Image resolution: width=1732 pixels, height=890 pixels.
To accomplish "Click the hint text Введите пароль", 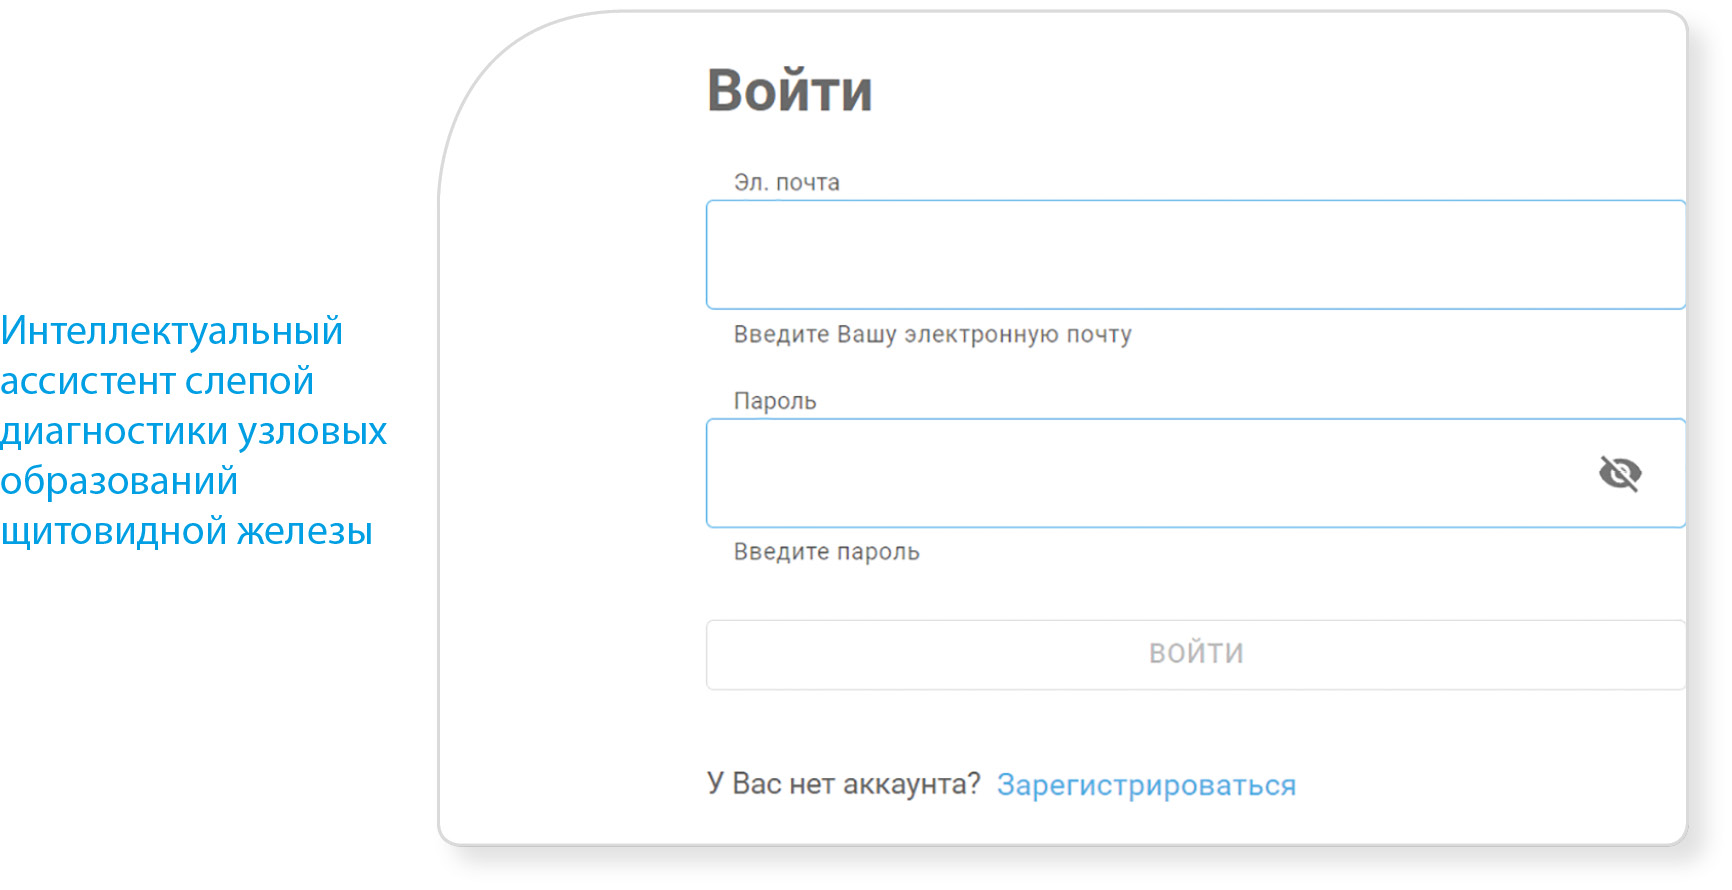I will [826, 552].
